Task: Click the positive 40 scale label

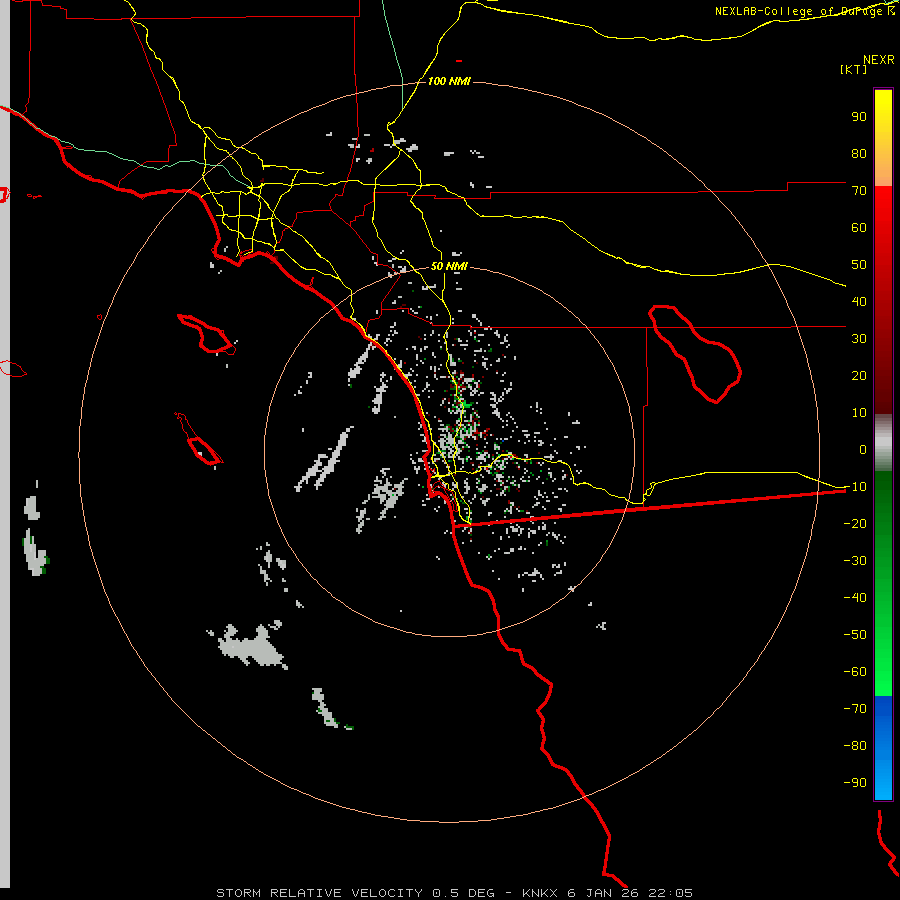Action: click(859, 301)
